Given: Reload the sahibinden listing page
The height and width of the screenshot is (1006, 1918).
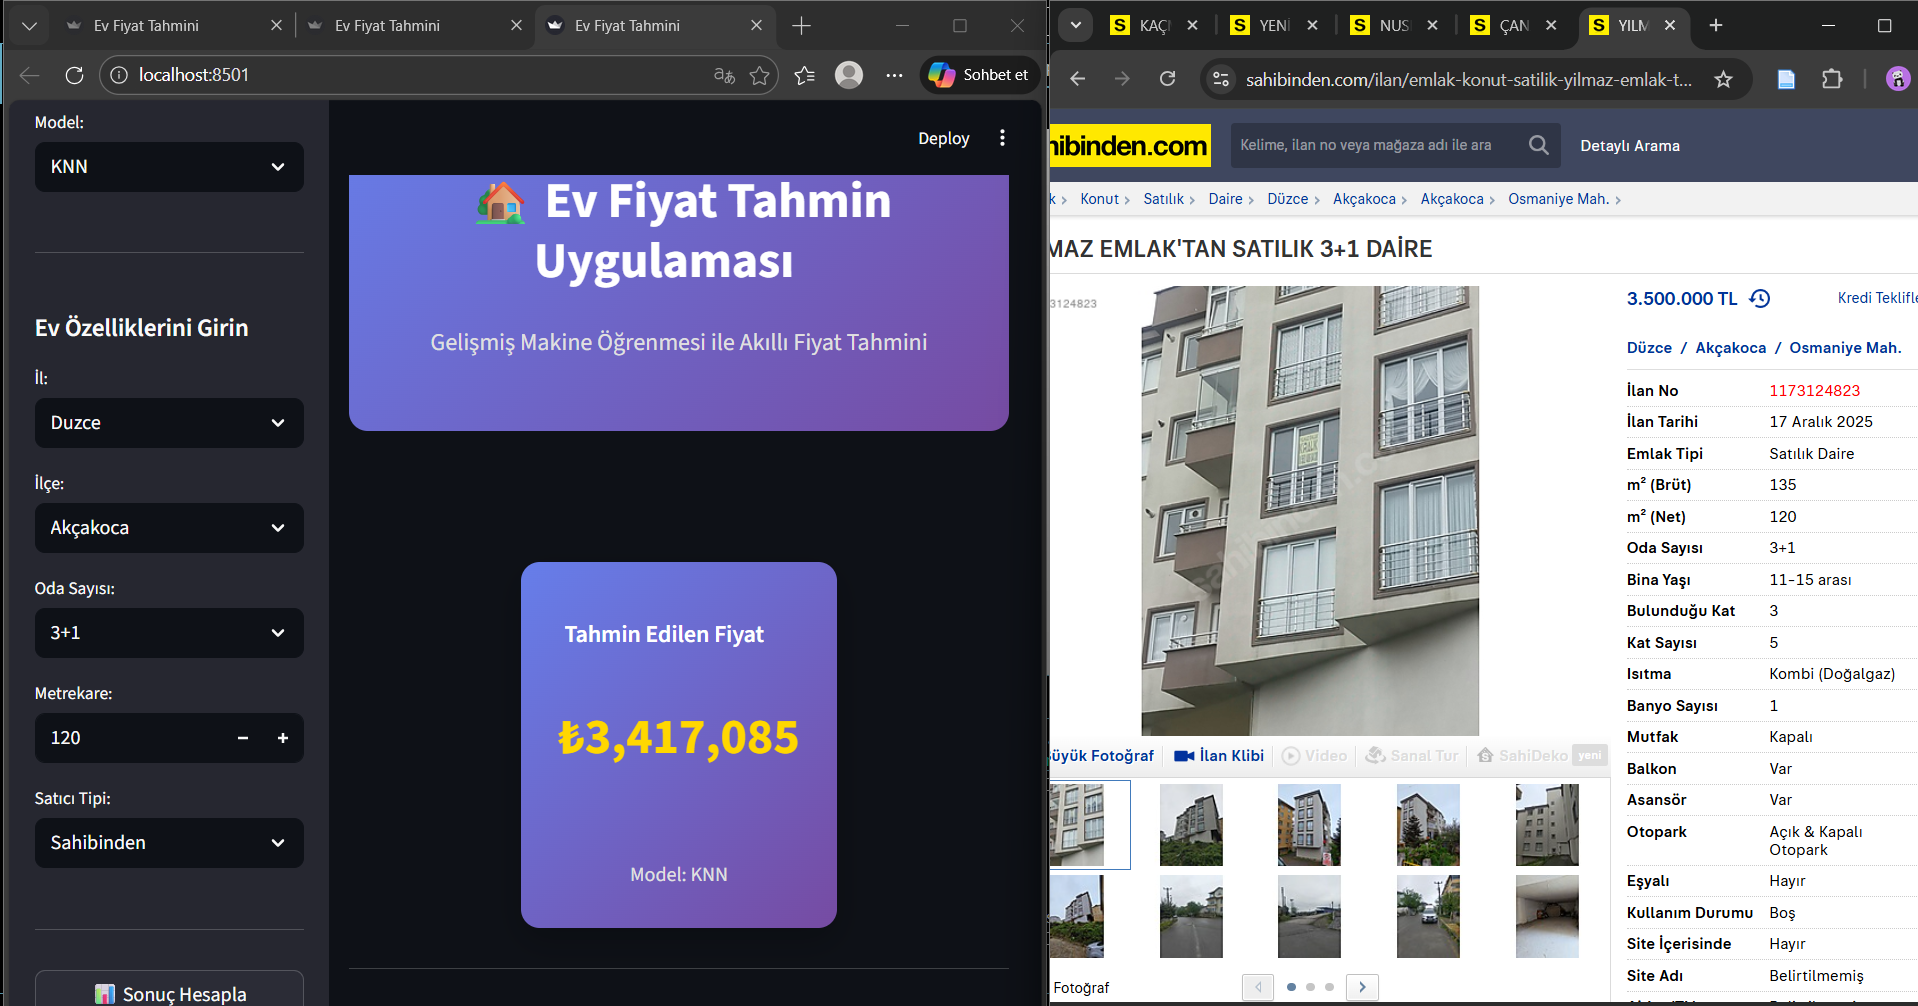Looking at the screenshot, I should point(1167,79).
